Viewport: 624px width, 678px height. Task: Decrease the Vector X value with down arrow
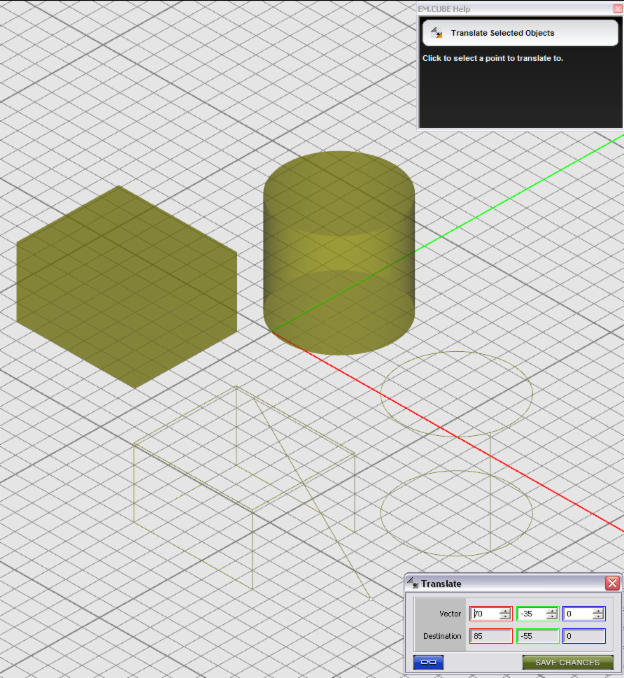(x=506, y=618)
